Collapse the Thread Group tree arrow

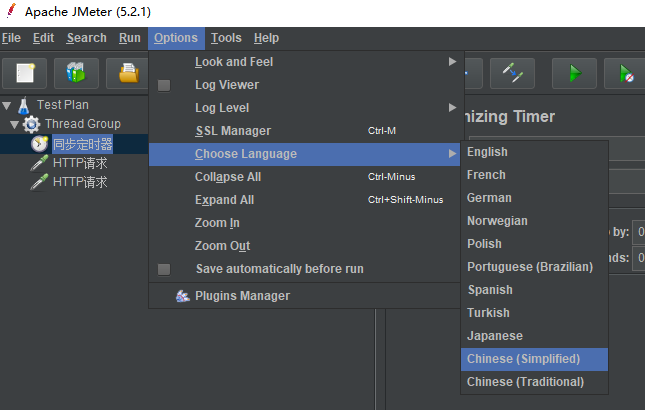click(x=15, y=124)
